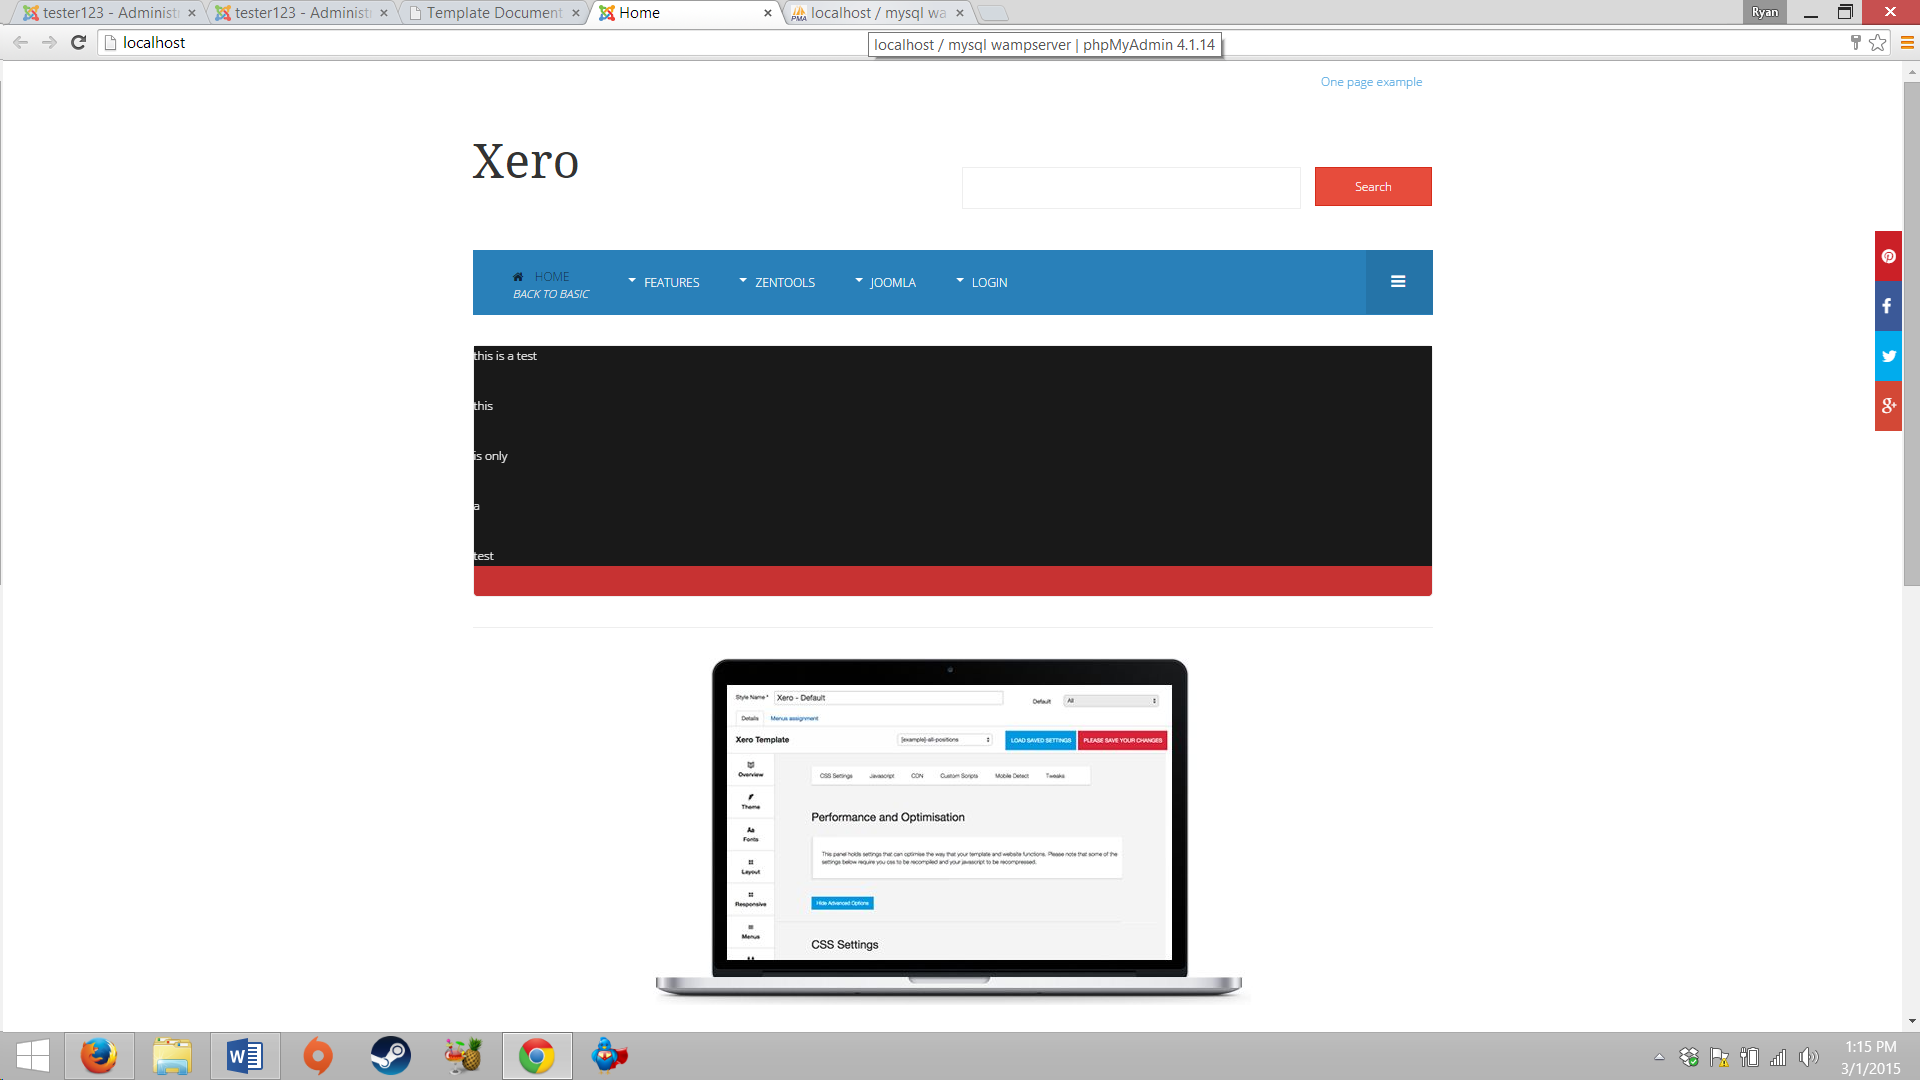This screenshot has width=1920, height=1080.
Task: Open Chrome settings menu icon
Action: [1907, 42]
